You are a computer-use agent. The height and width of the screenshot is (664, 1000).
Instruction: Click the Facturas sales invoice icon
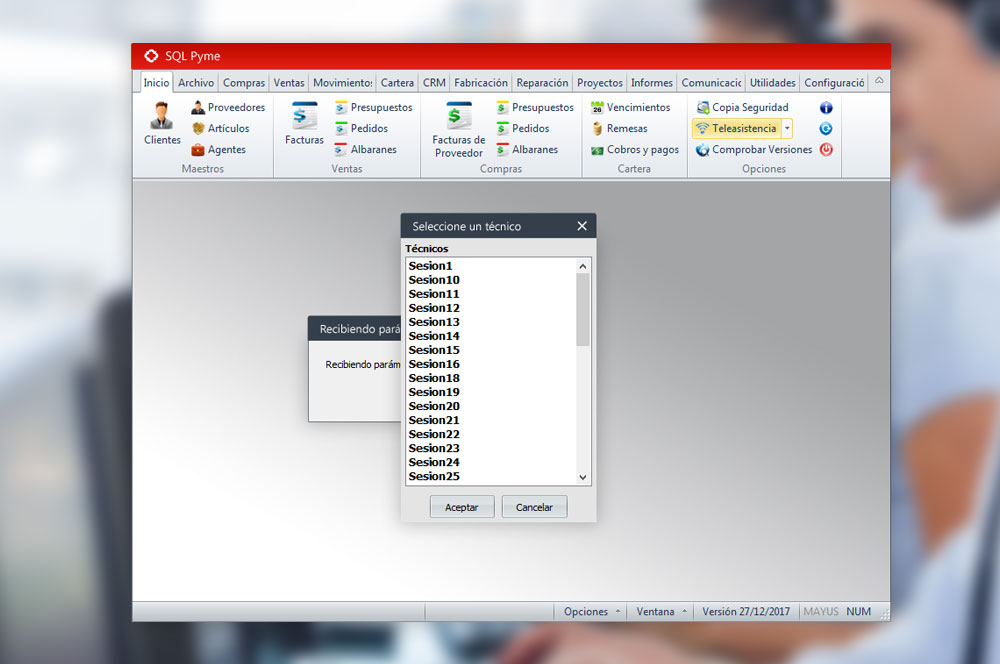pyautogui.click(x=304, y=117)
